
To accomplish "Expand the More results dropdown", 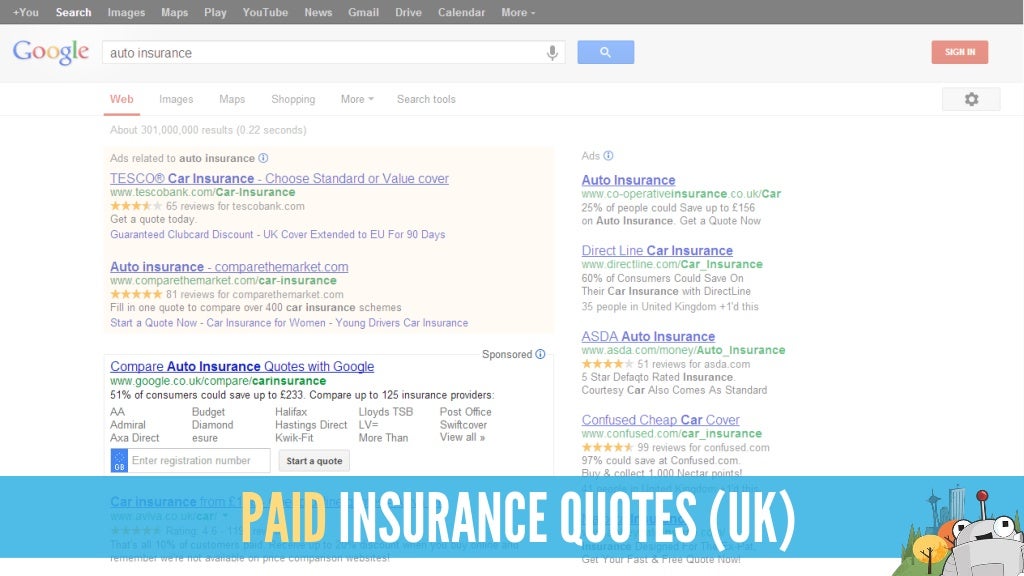I will (x=357, y=99).
